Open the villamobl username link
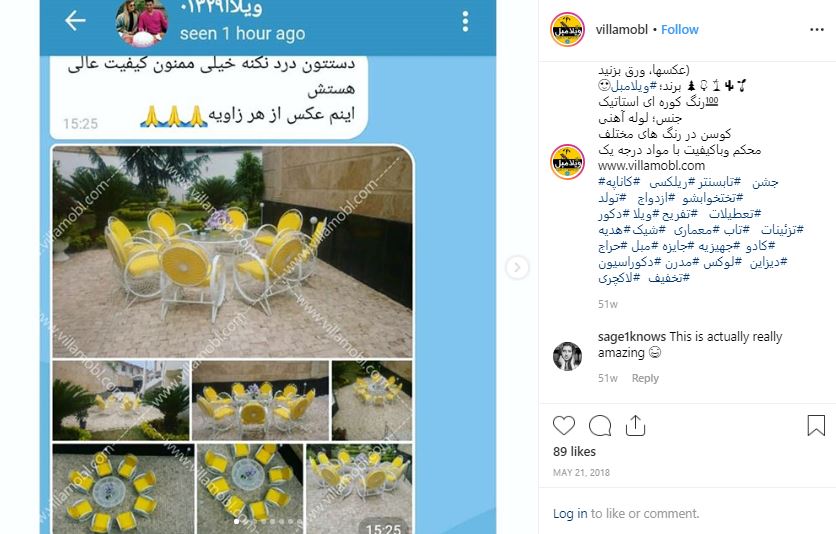The width and height of the screenshot is (836, 534). (x=622, y=30)
